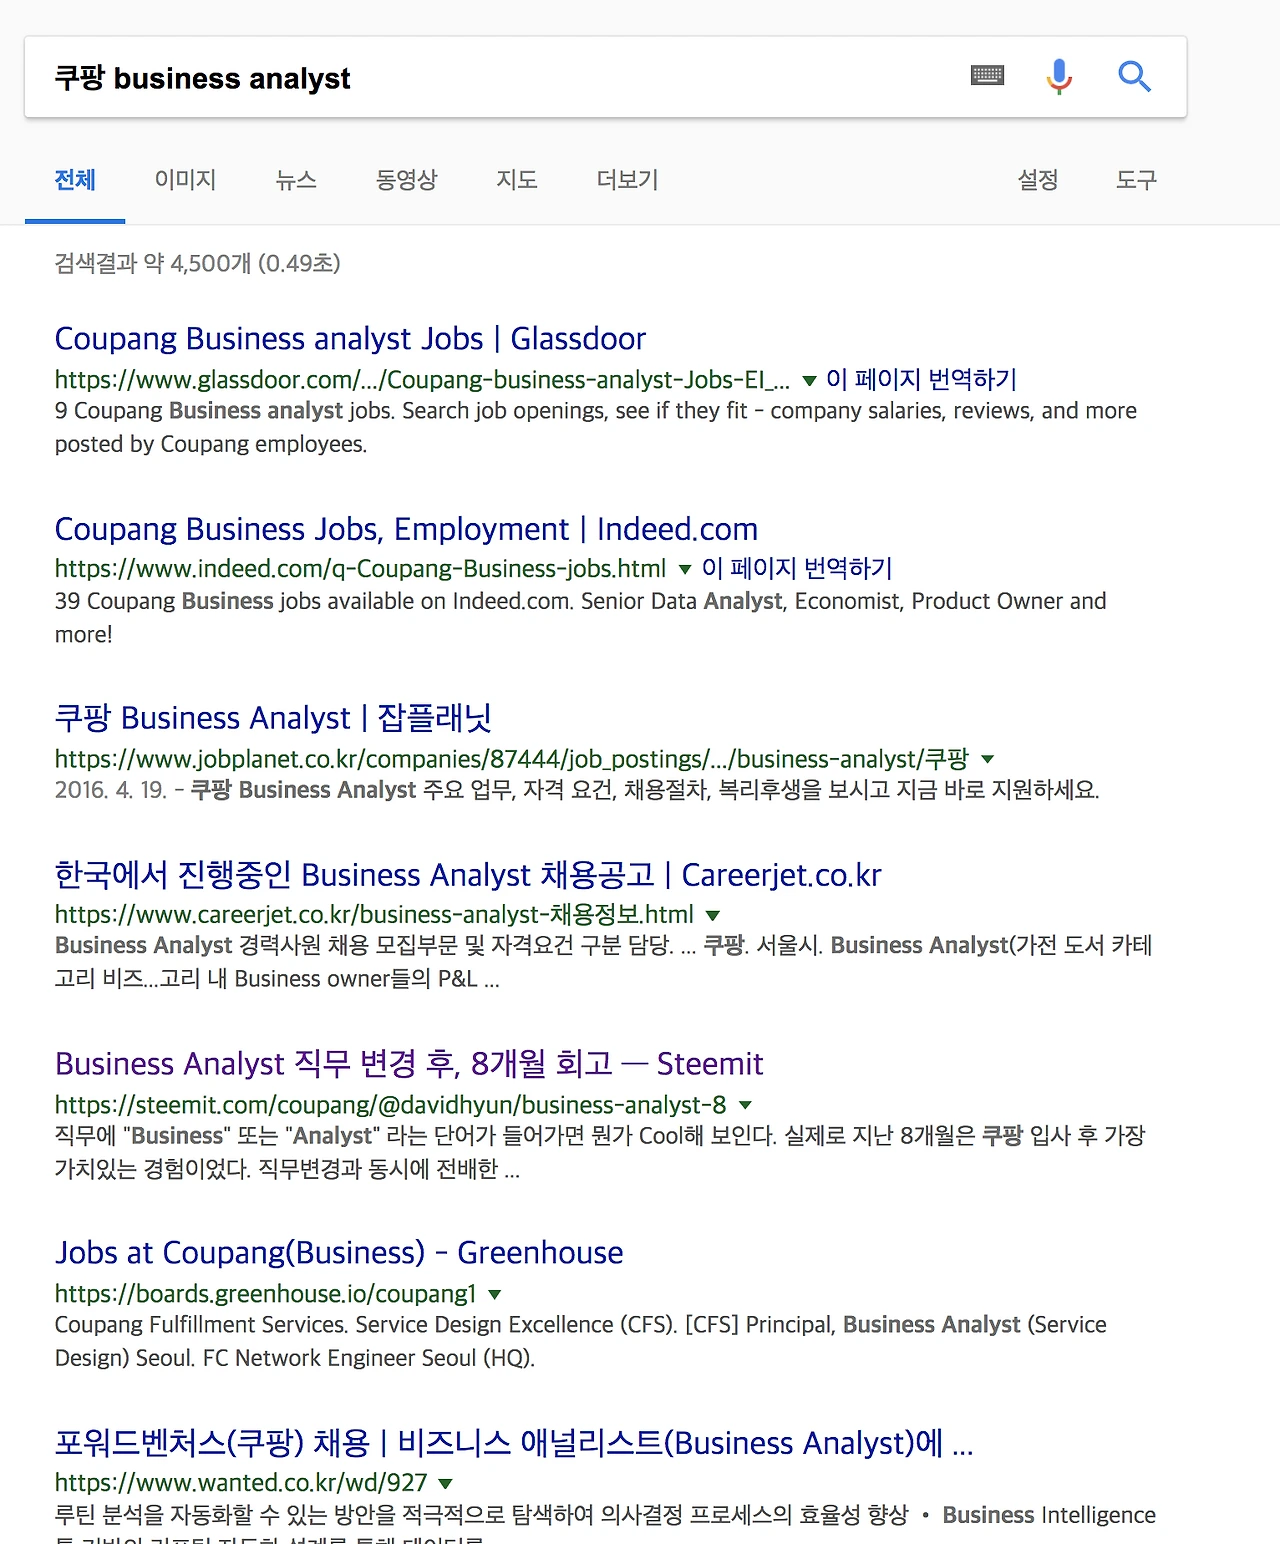This screenshot has width=1280, height=1544.
Task: Click the Steemit snippet starting '직무에'
Action: [600, 1152]
